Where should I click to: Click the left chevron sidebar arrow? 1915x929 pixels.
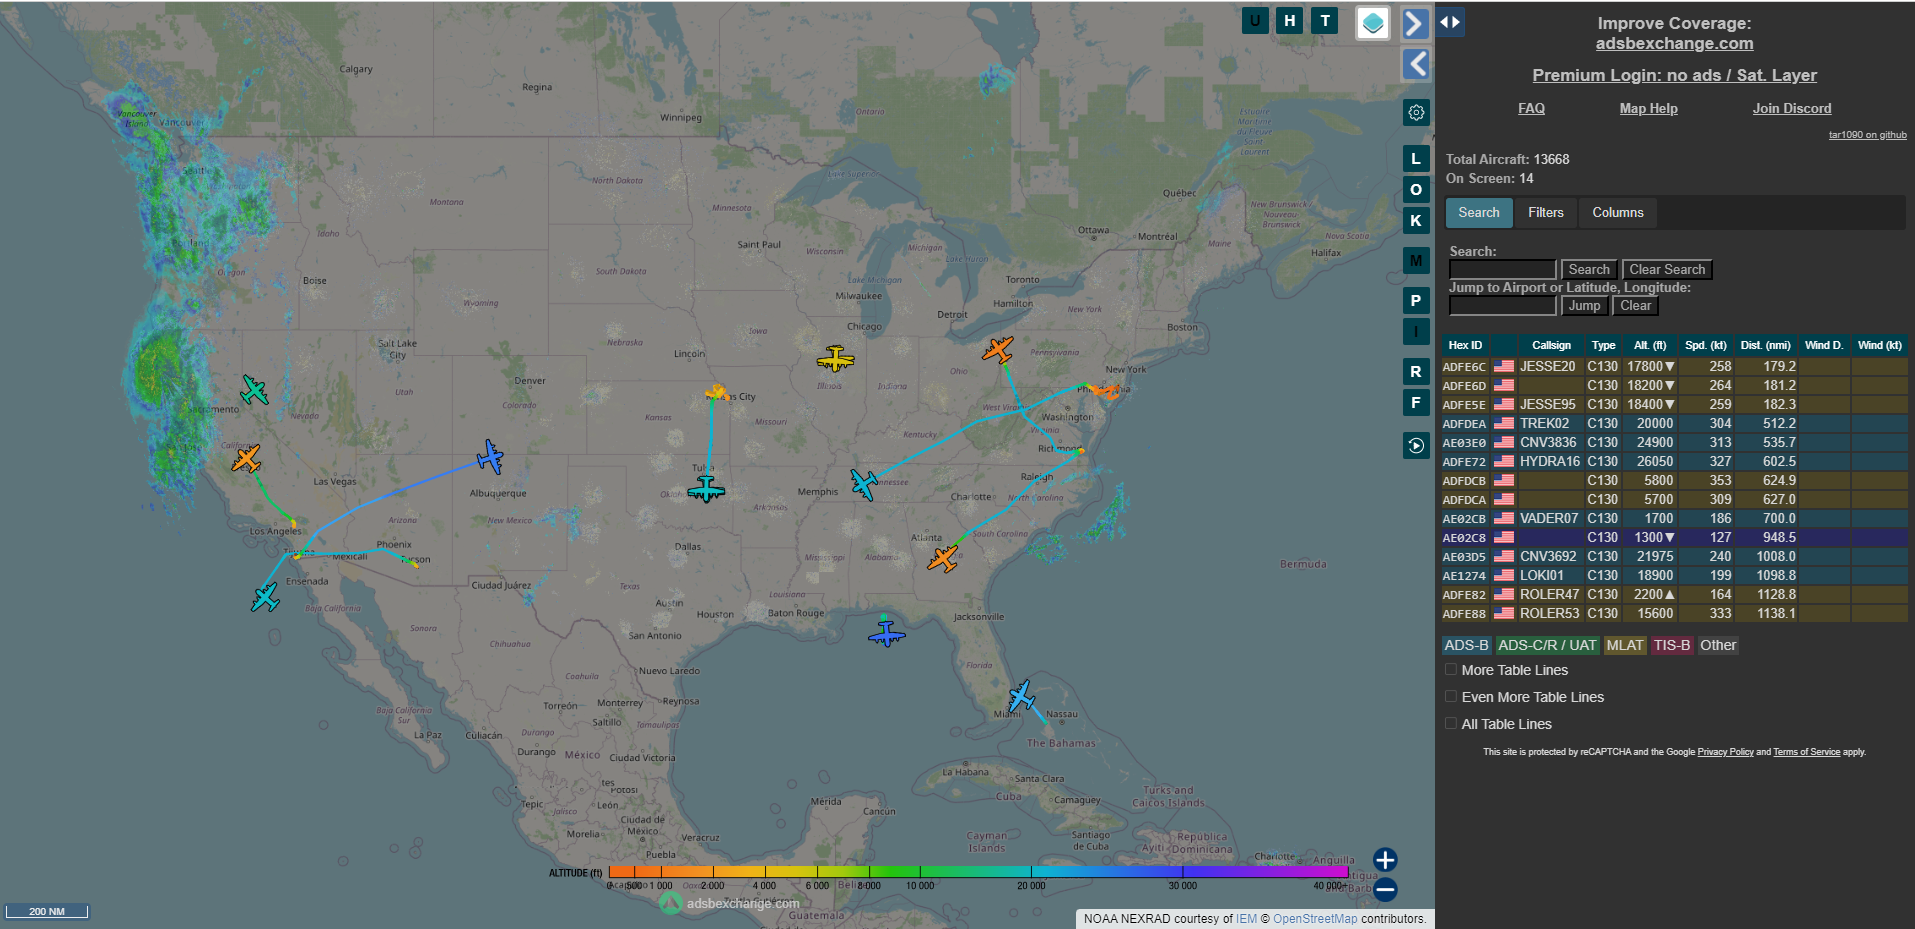pos(1415,64)
